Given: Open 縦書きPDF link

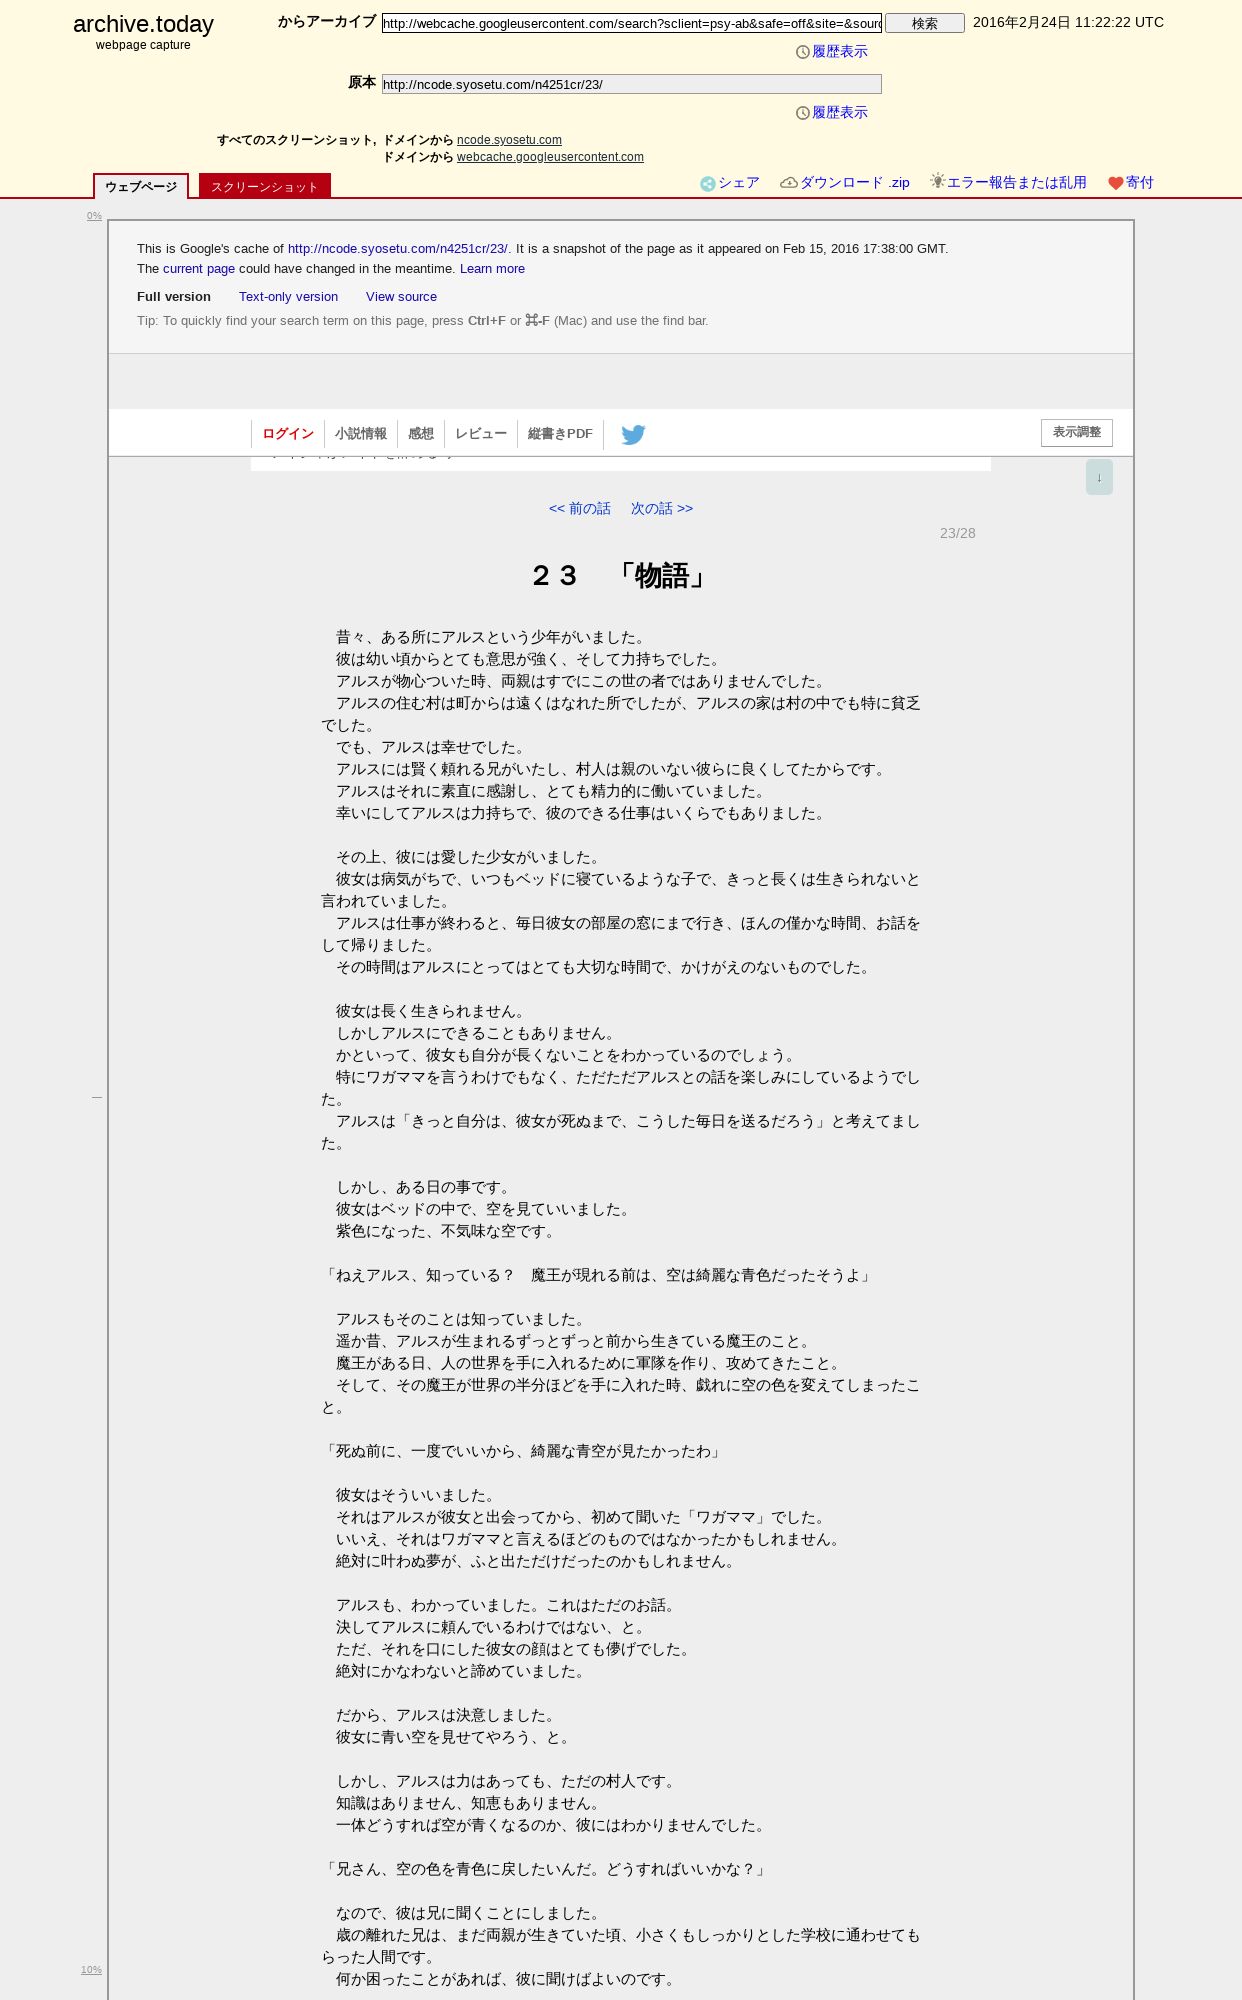Looking at the screenshot, I should (x=560, y=434).
